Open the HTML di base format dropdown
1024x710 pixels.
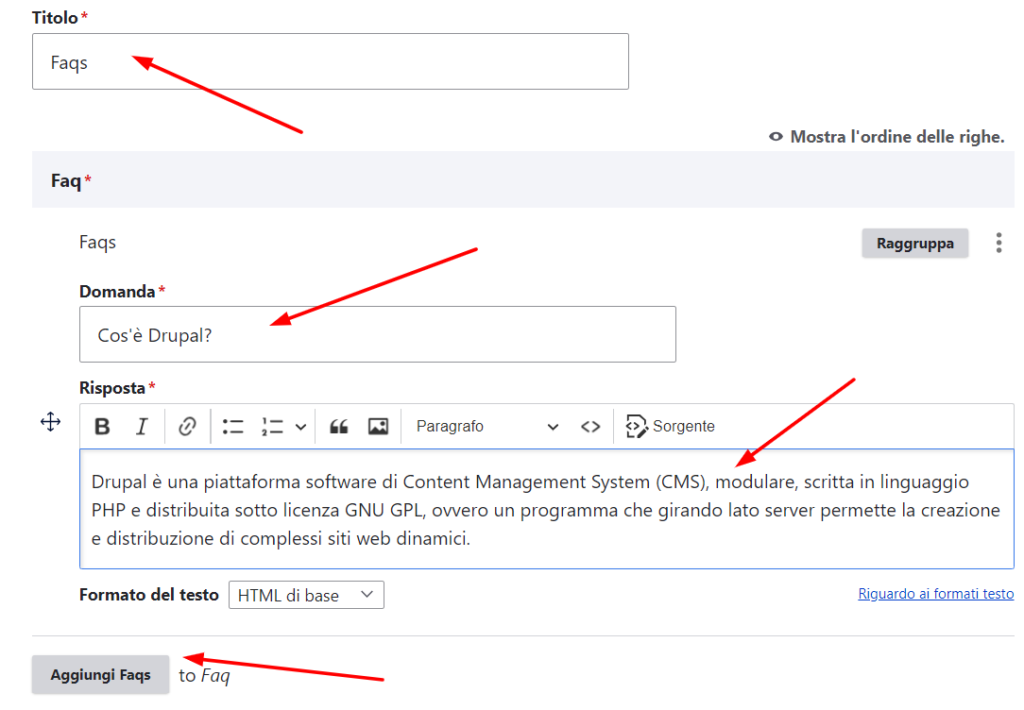point(306,594)
